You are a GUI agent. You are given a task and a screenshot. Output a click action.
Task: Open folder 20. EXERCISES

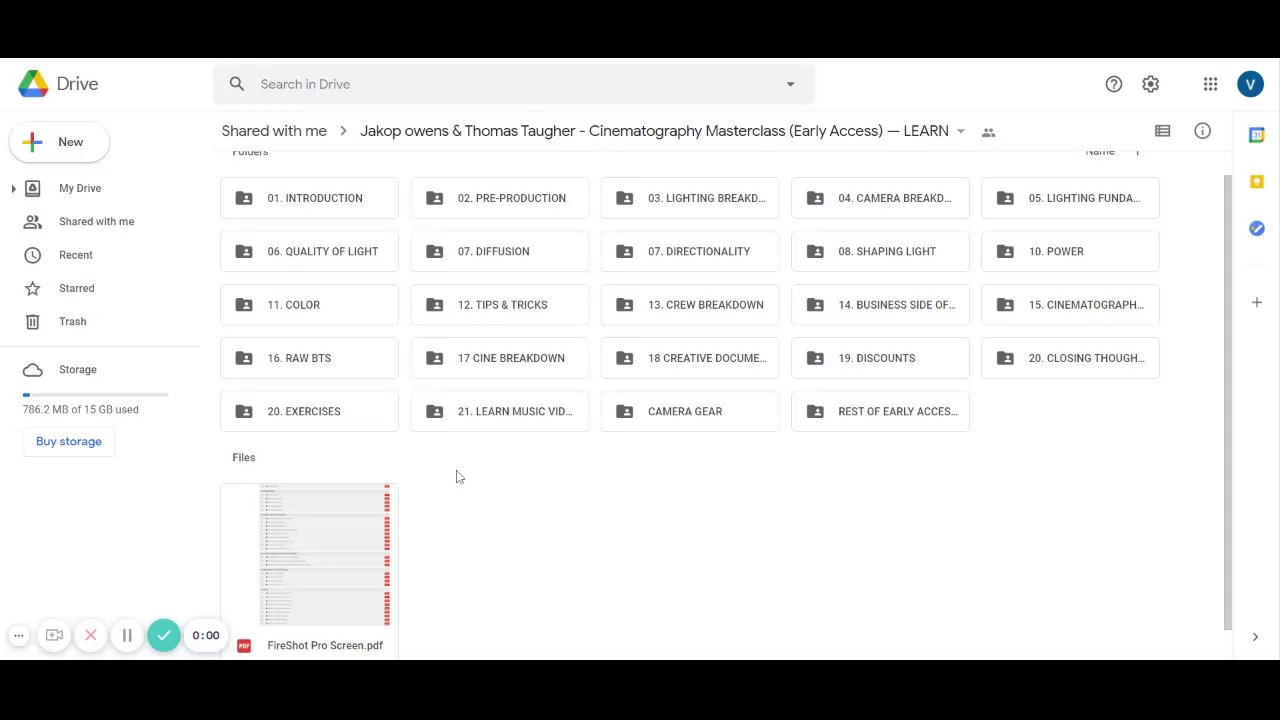click(x=309, y=411)
